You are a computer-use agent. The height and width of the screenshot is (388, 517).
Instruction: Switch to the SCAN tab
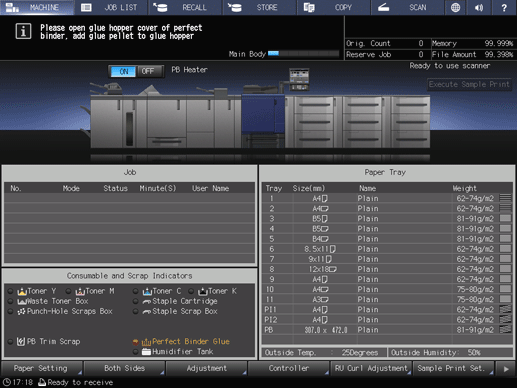coord(408,7)
